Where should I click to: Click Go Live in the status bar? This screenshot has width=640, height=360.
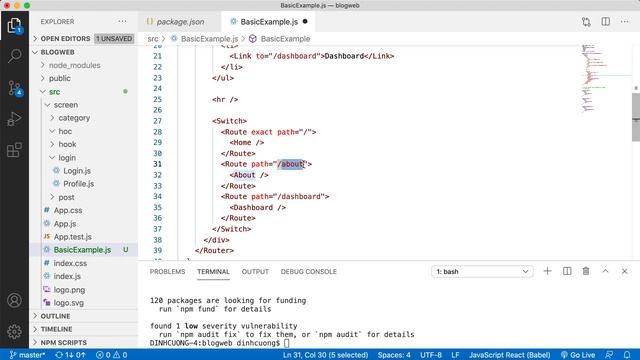coord(578,355)
